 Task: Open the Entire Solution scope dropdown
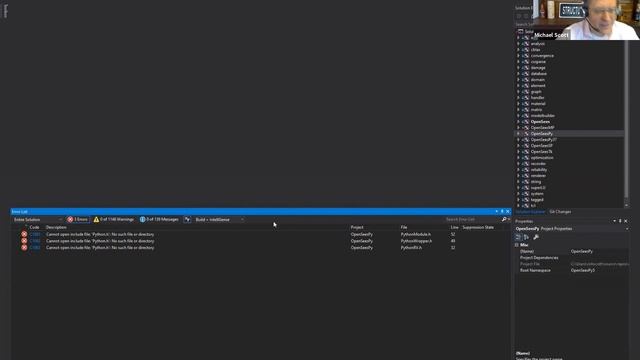point(37,220)
